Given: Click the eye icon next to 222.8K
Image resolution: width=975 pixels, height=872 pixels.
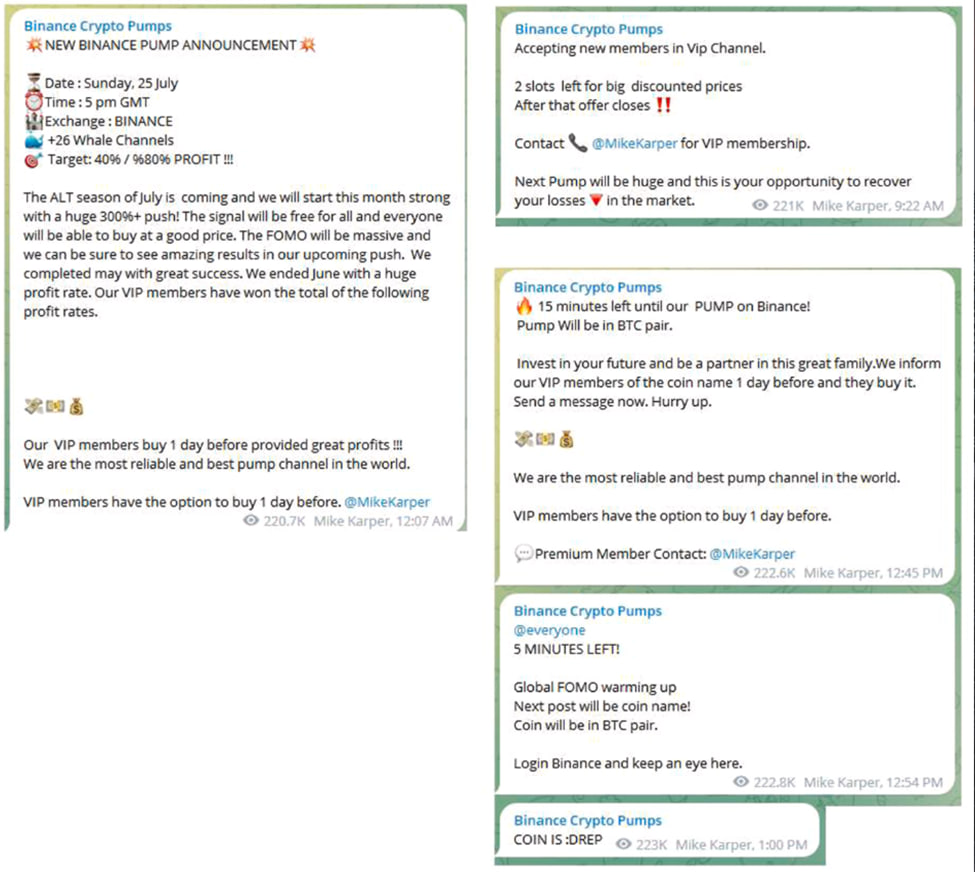Looking at the screenshot, I should coord(741,782).
